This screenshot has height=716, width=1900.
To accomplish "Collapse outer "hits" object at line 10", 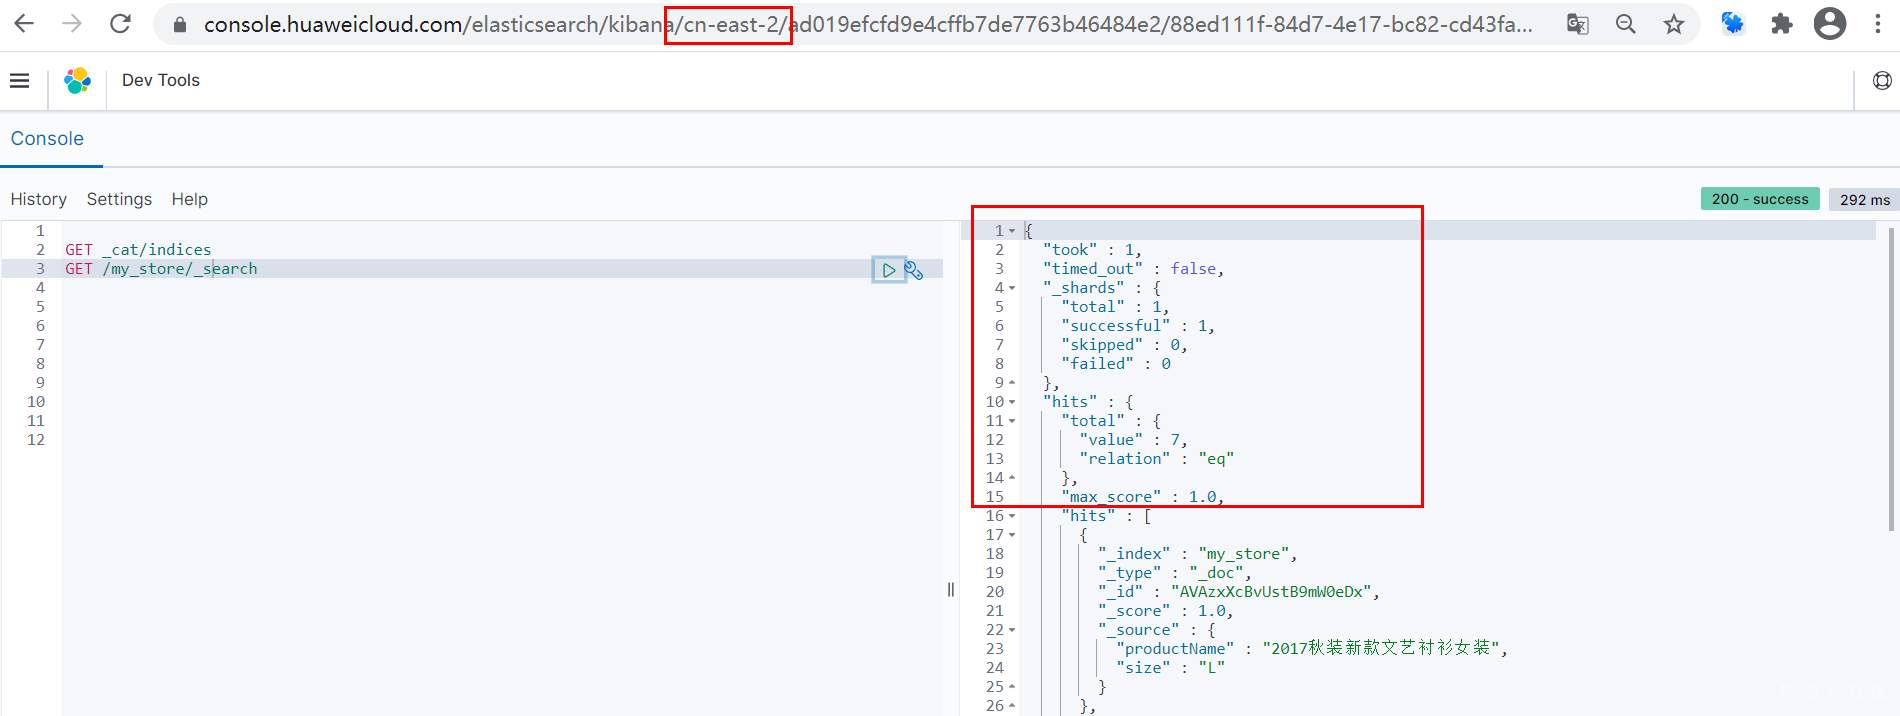I will (1012, 402).
